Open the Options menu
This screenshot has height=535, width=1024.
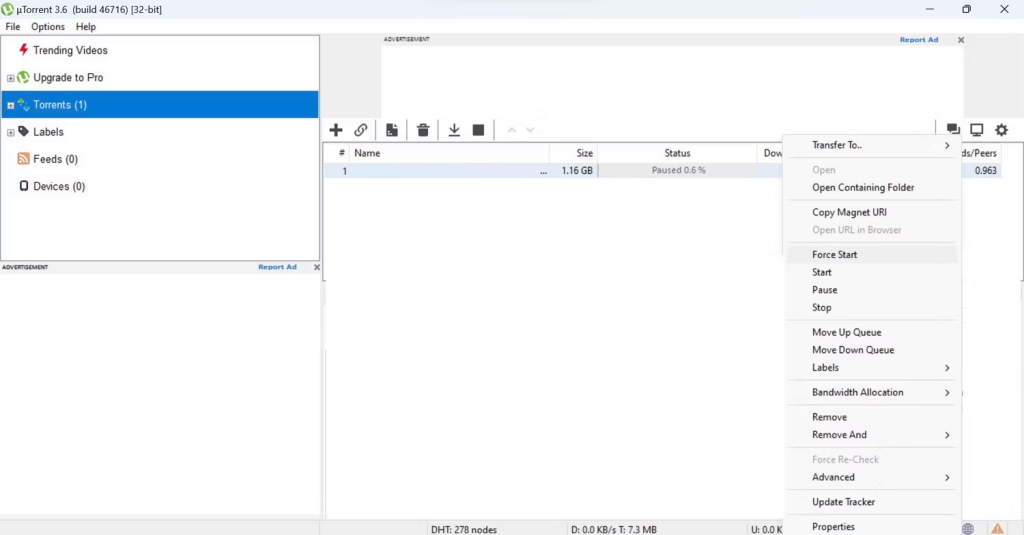click(48, 27)
